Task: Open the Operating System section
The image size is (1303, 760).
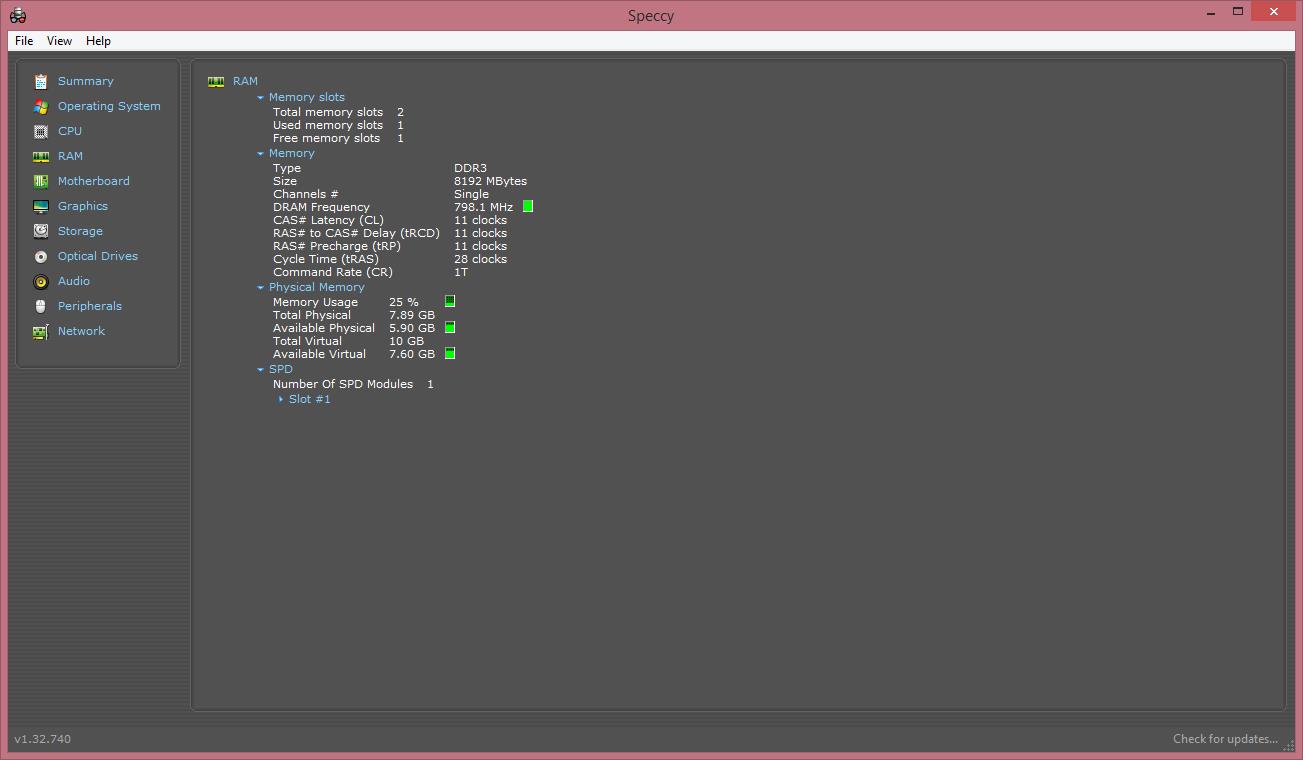Action: (109, 106)
